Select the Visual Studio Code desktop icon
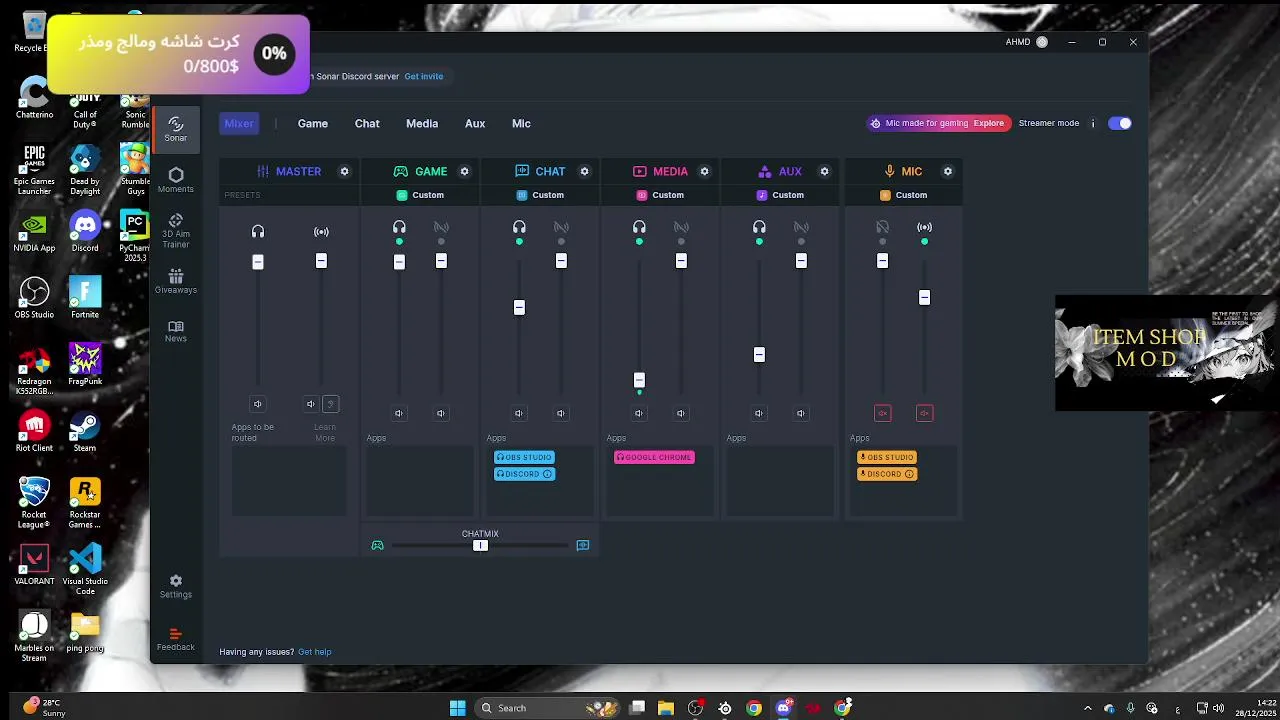 85,569
